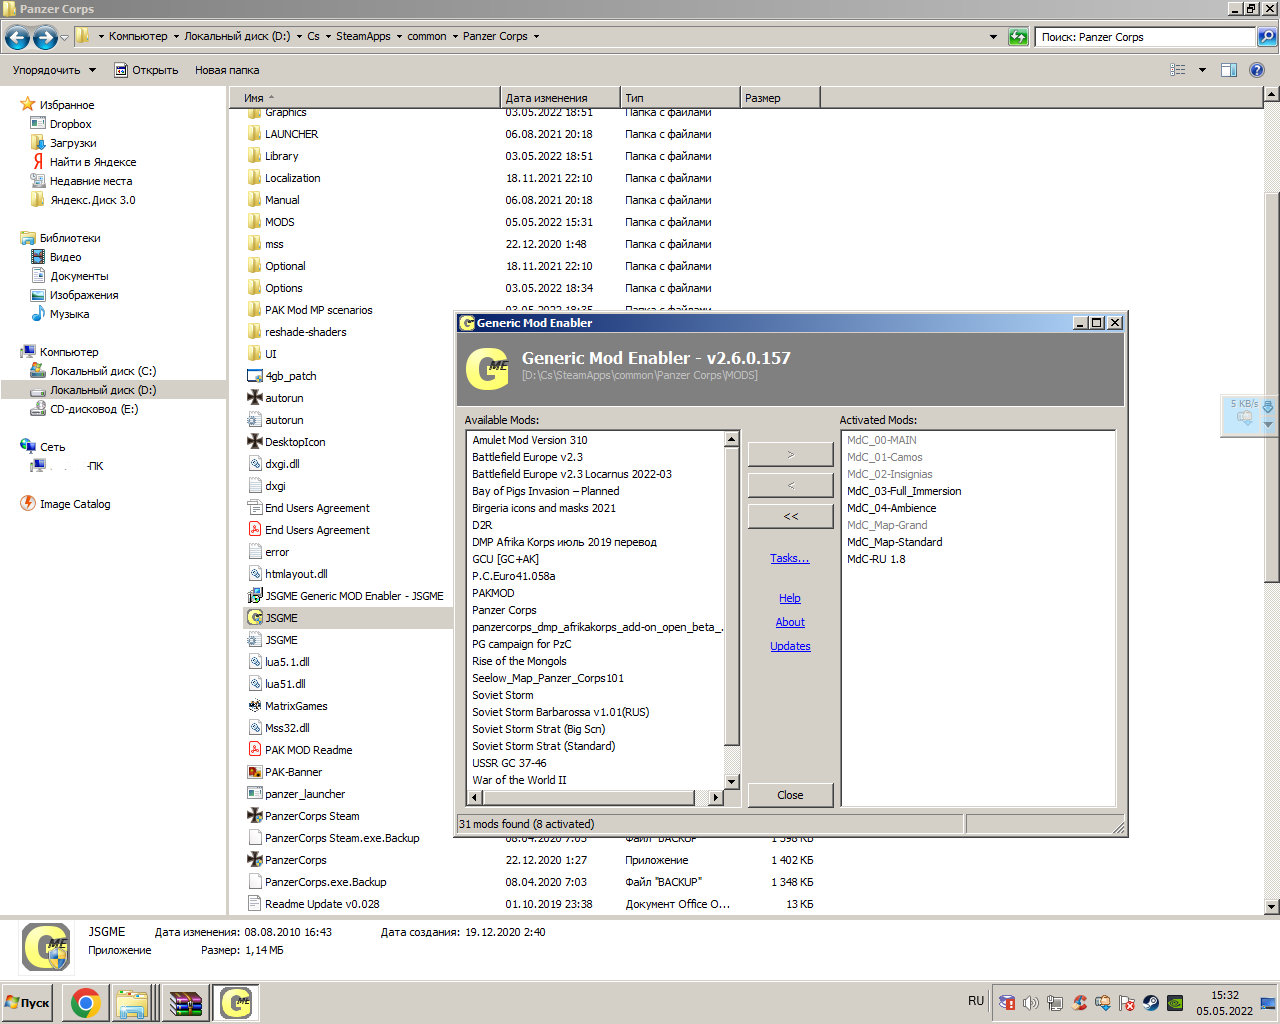
Task: Sort files by the Имя column header
Action: click(x=365, y=98)
